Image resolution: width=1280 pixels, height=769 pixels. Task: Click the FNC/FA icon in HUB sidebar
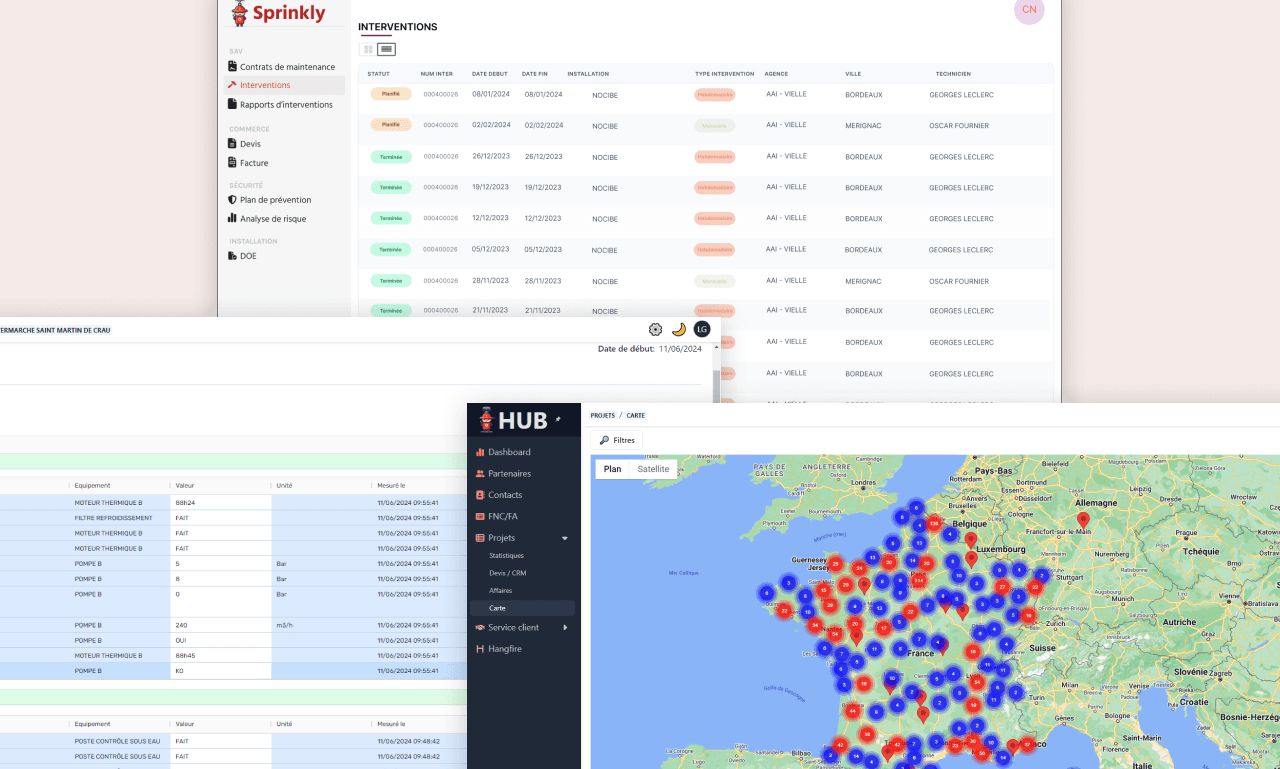[x=480, y=516]
